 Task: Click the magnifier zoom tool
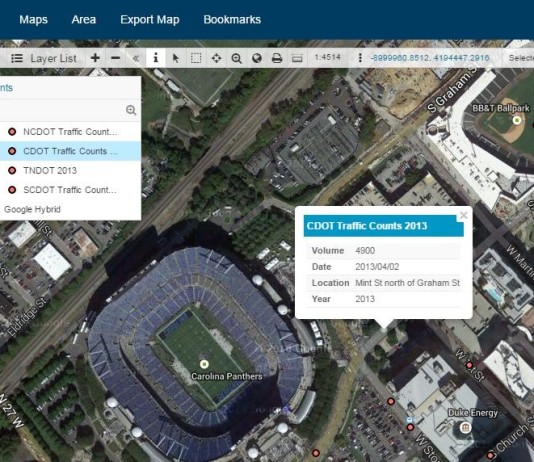click(x=236, y=58)
